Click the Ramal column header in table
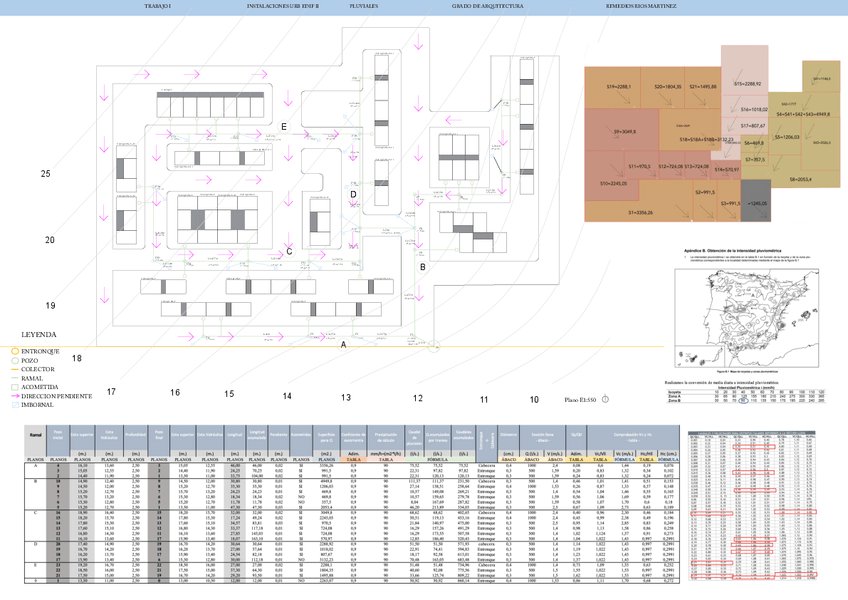 coord(35,436)
